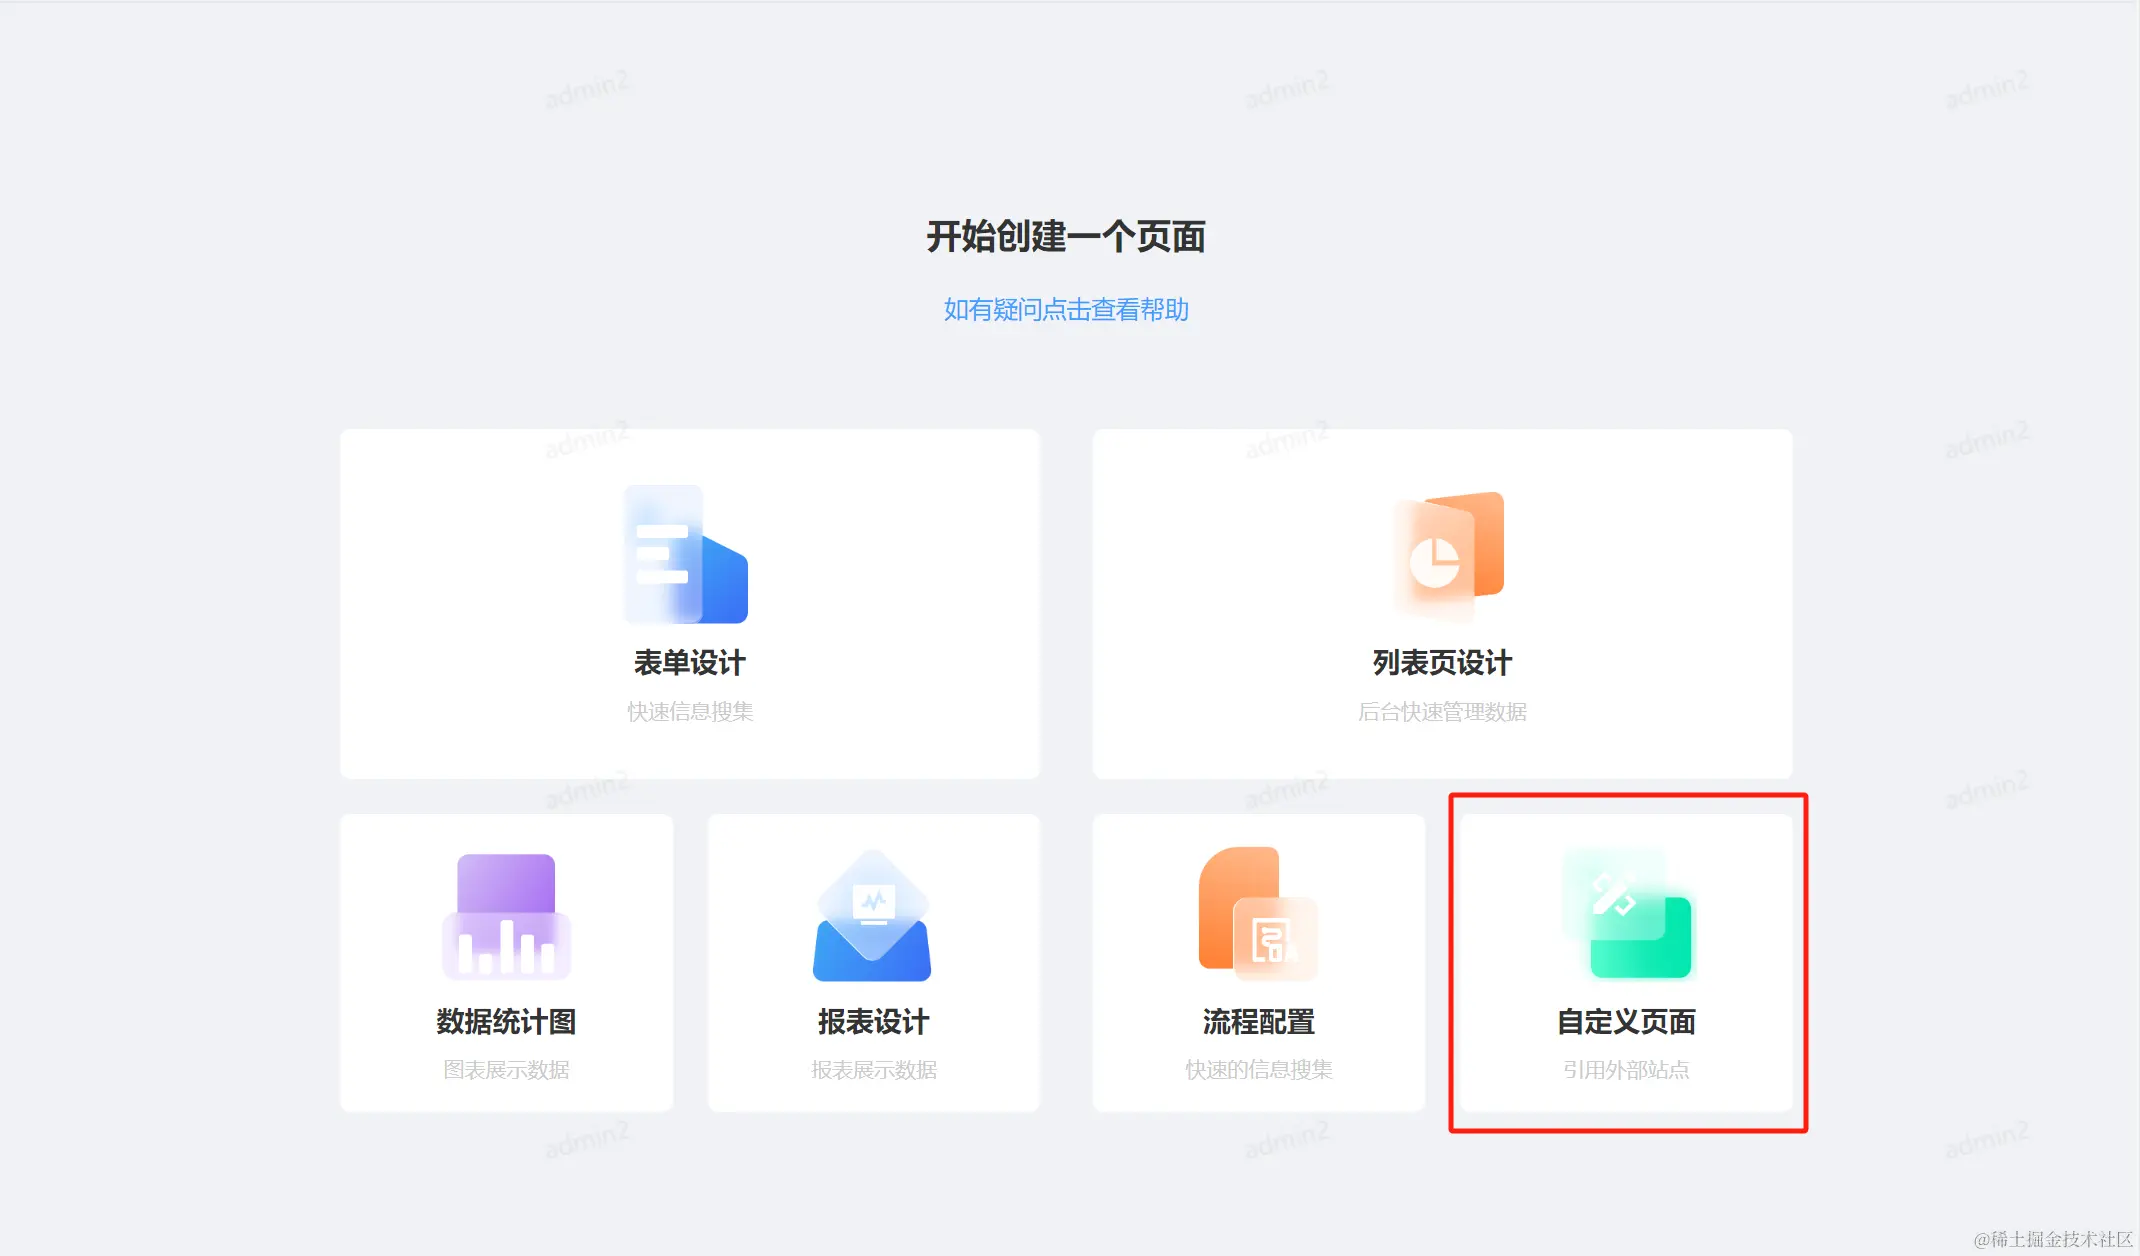Click the purple 数据统计图 bar-chart icon
Image resolution: width=2140 pixels, height=1256 pixels.
[506, 916]
